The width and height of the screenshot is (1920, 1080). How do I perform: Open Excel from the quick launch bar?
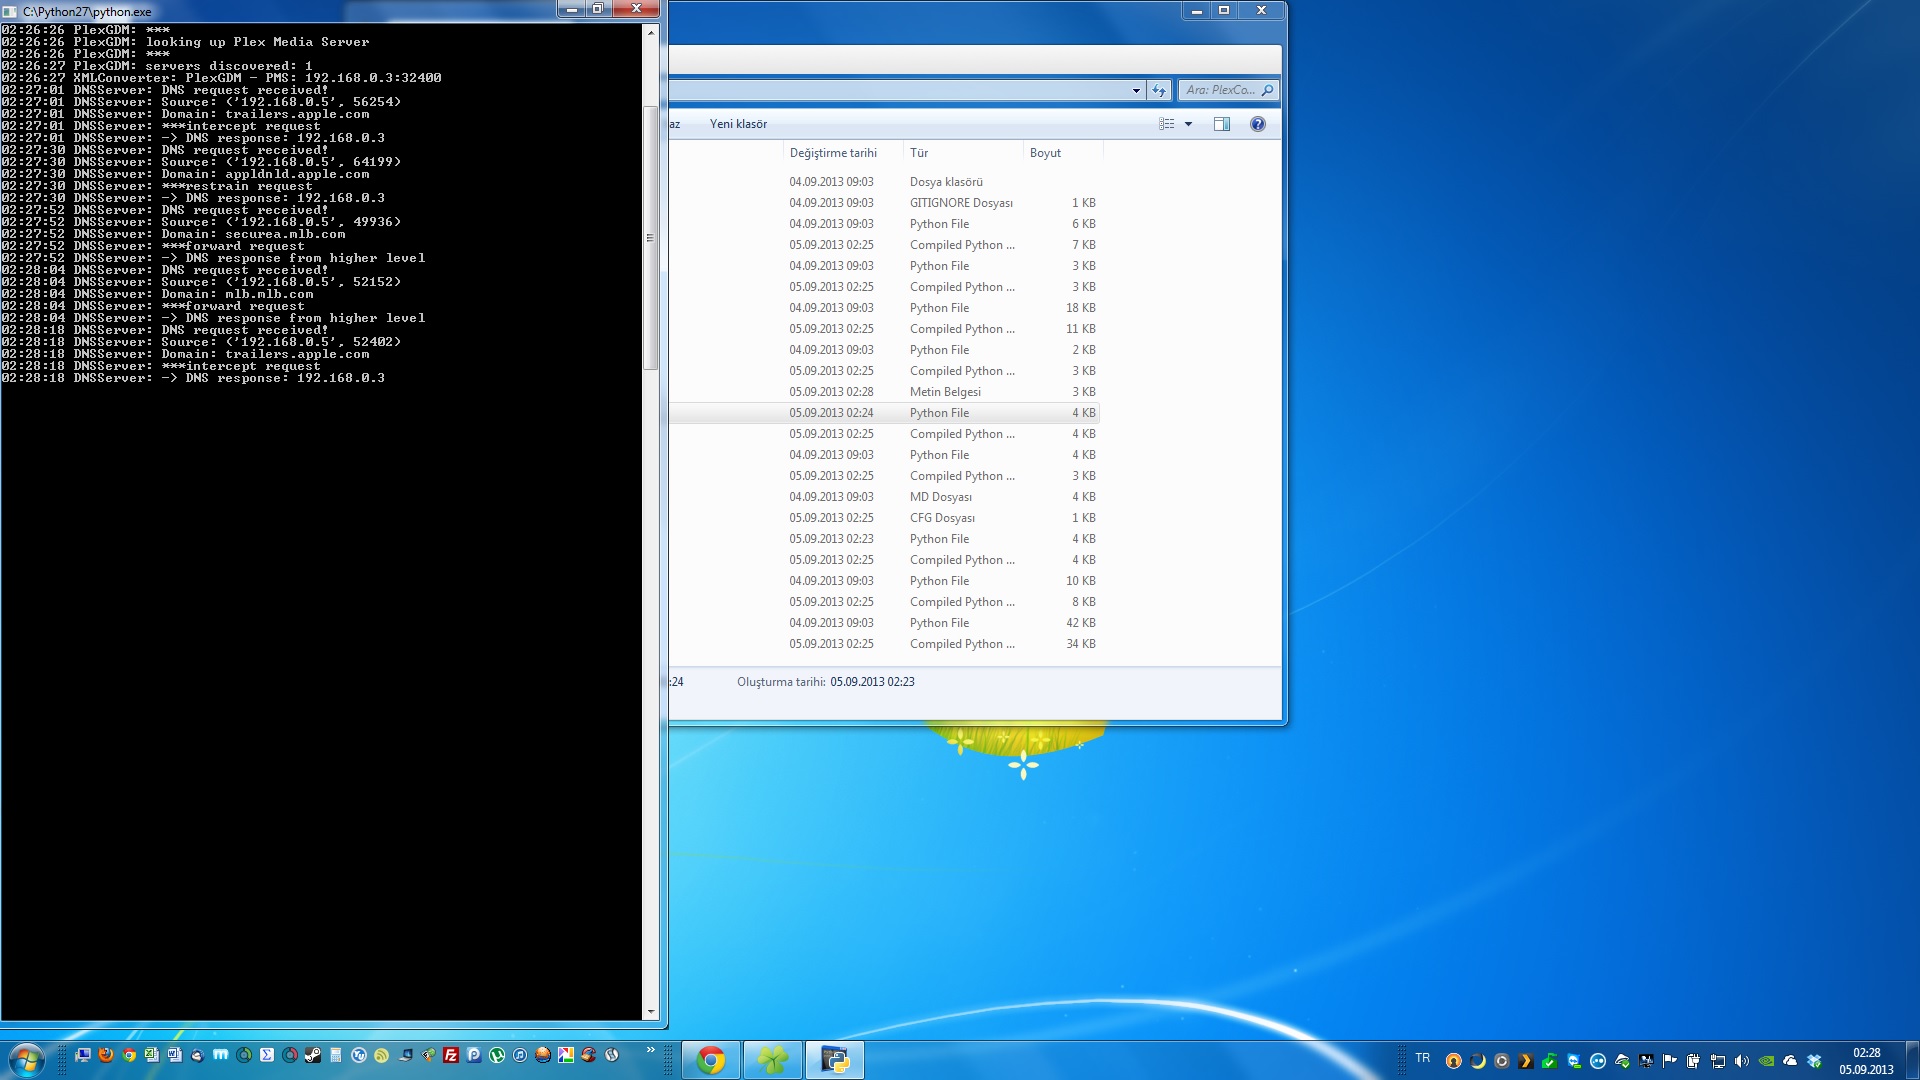click(x=152, y=1055)
